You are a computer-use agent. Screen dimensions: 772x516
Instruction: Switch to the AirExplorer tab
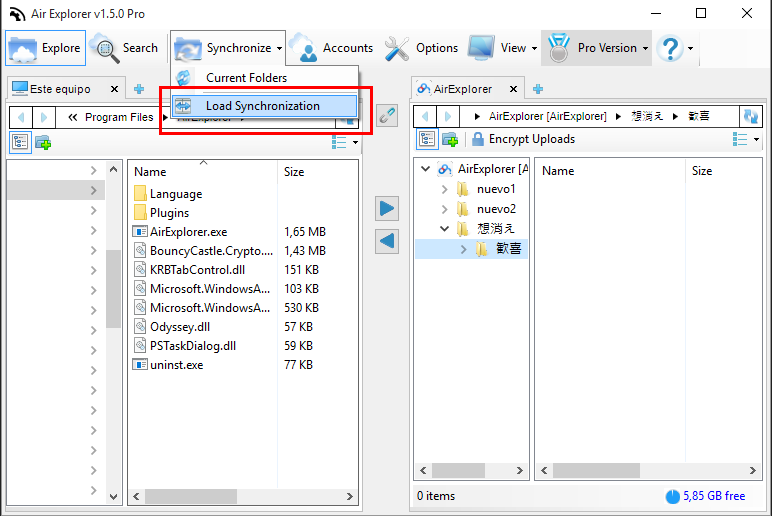462,89
